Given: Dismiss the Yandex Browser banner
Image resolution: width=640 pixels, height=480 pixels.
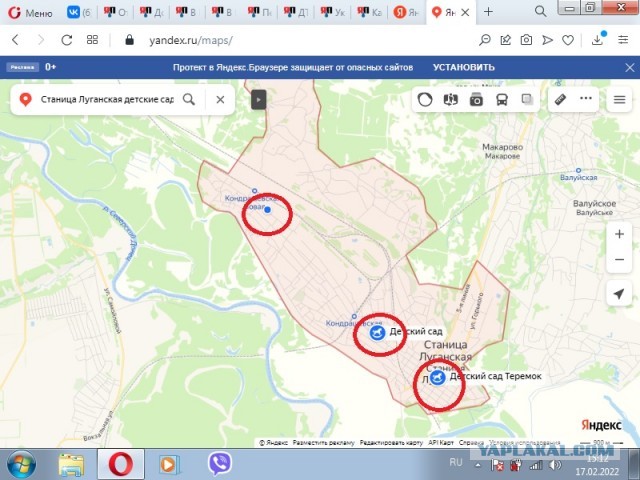Looking at the screenshot, I should coord(630,68).
